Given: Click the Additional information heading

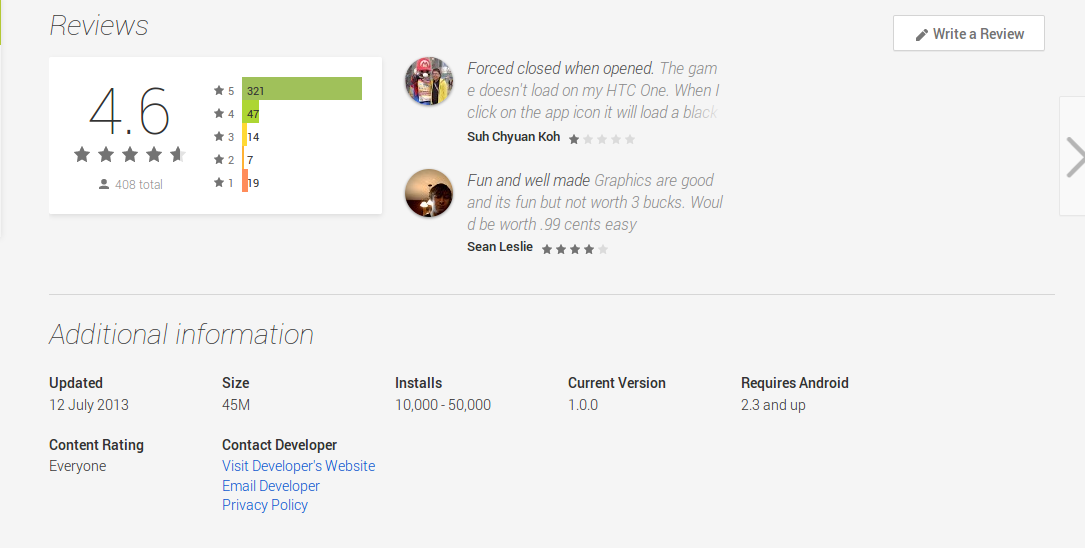Looking at the screenshot, I should point(181,334).
